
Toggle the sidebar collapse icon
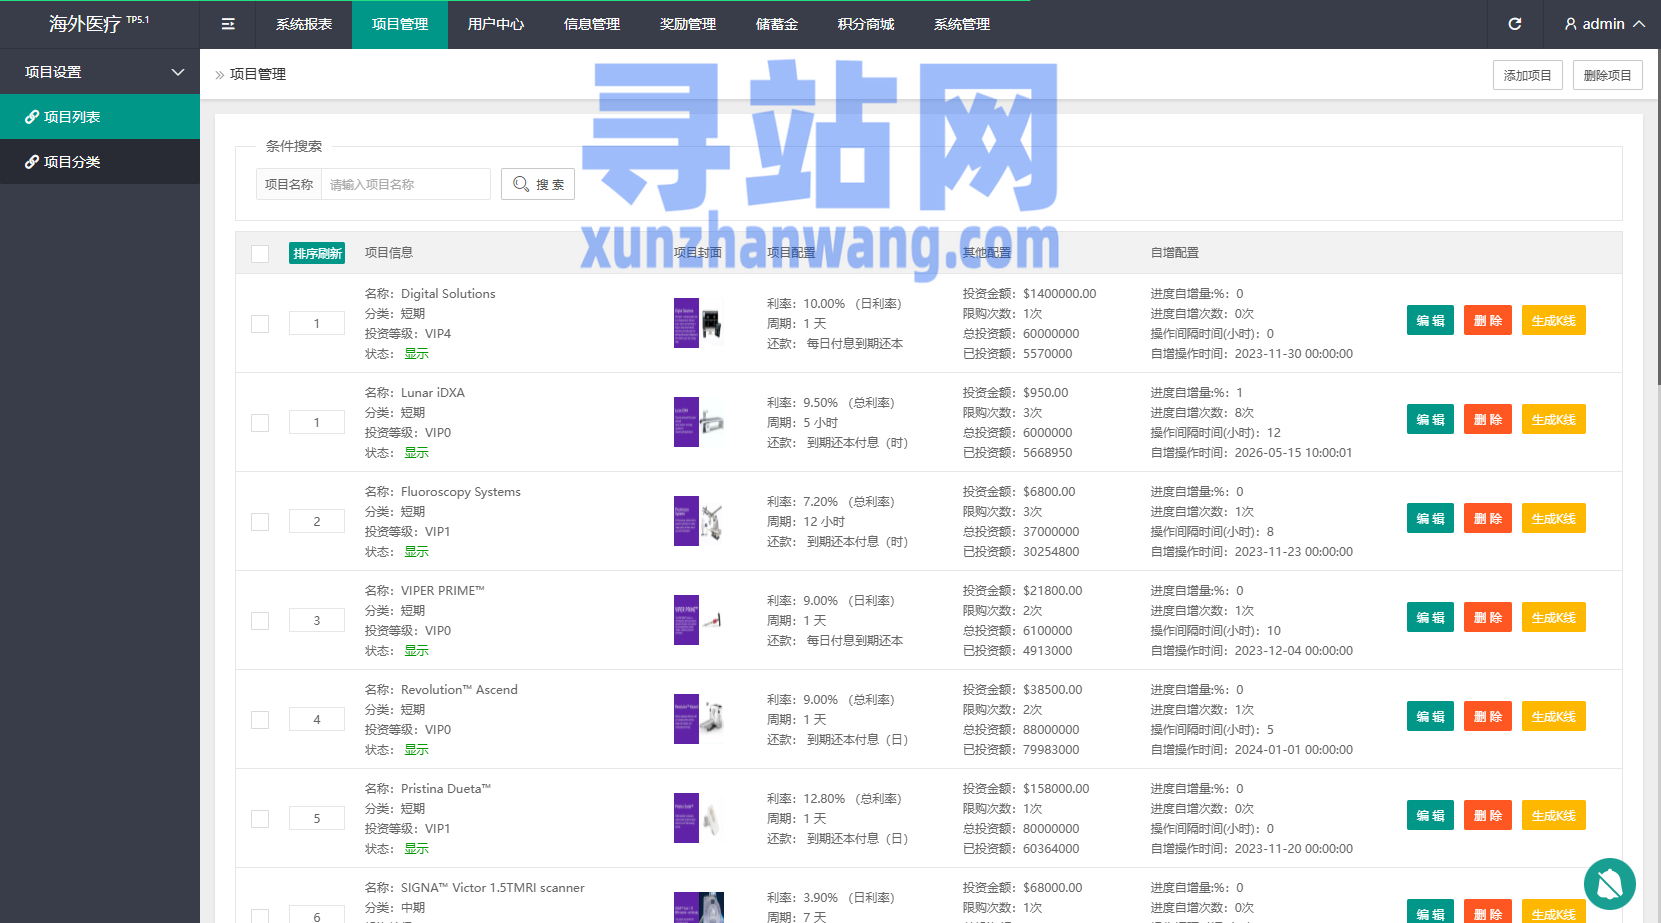228,24
